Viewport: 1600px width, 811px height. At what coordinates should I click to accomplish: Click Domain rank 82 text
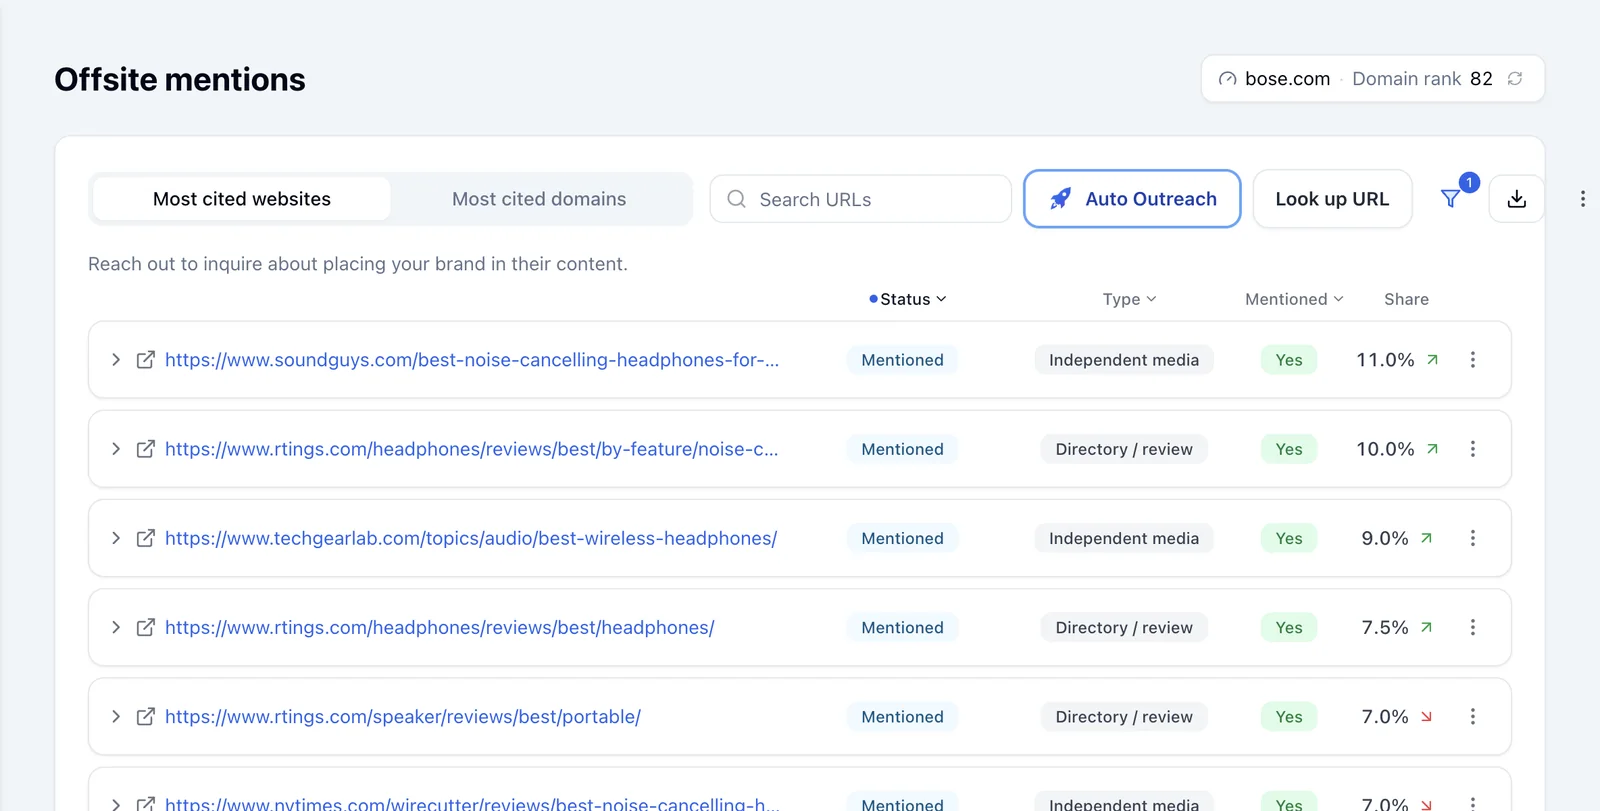[x=1422, y=79]
